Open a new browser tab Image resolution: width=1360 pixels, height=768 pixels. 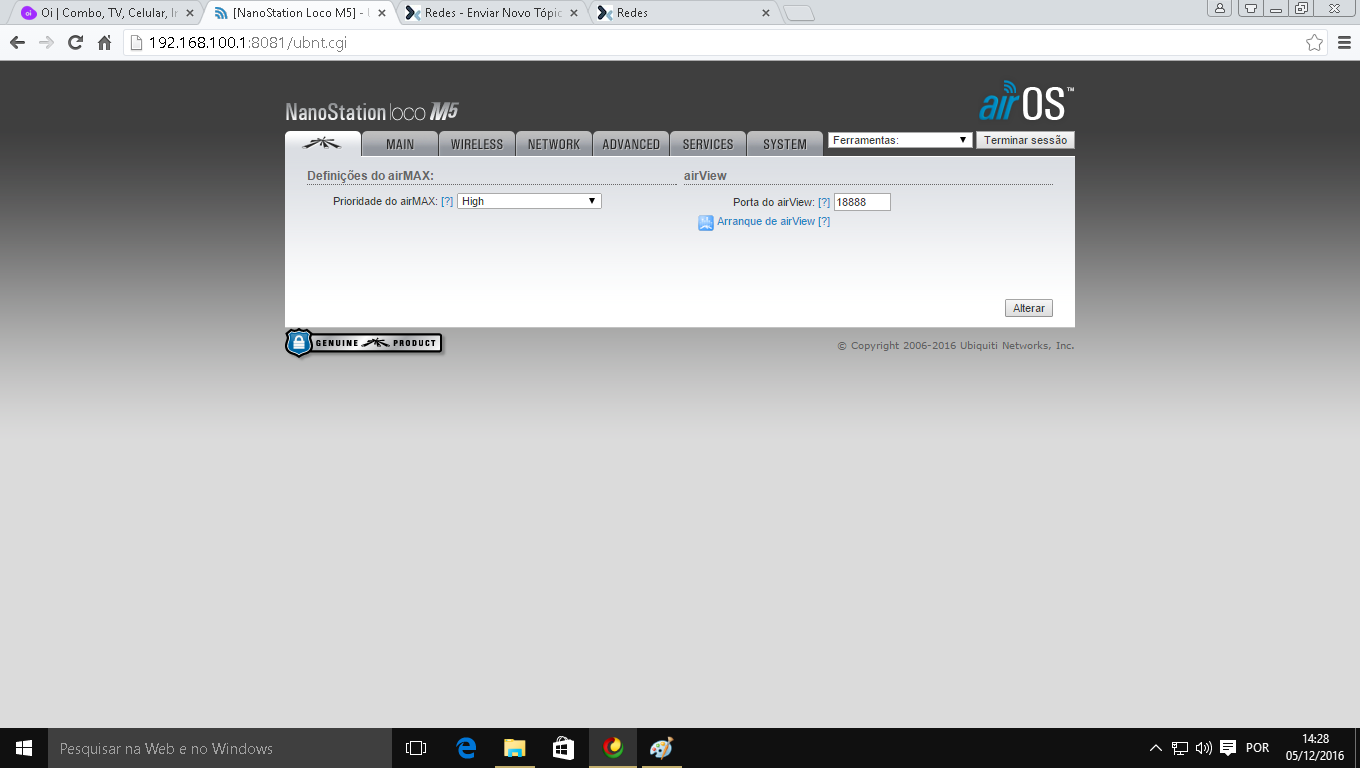pos(799,14)
